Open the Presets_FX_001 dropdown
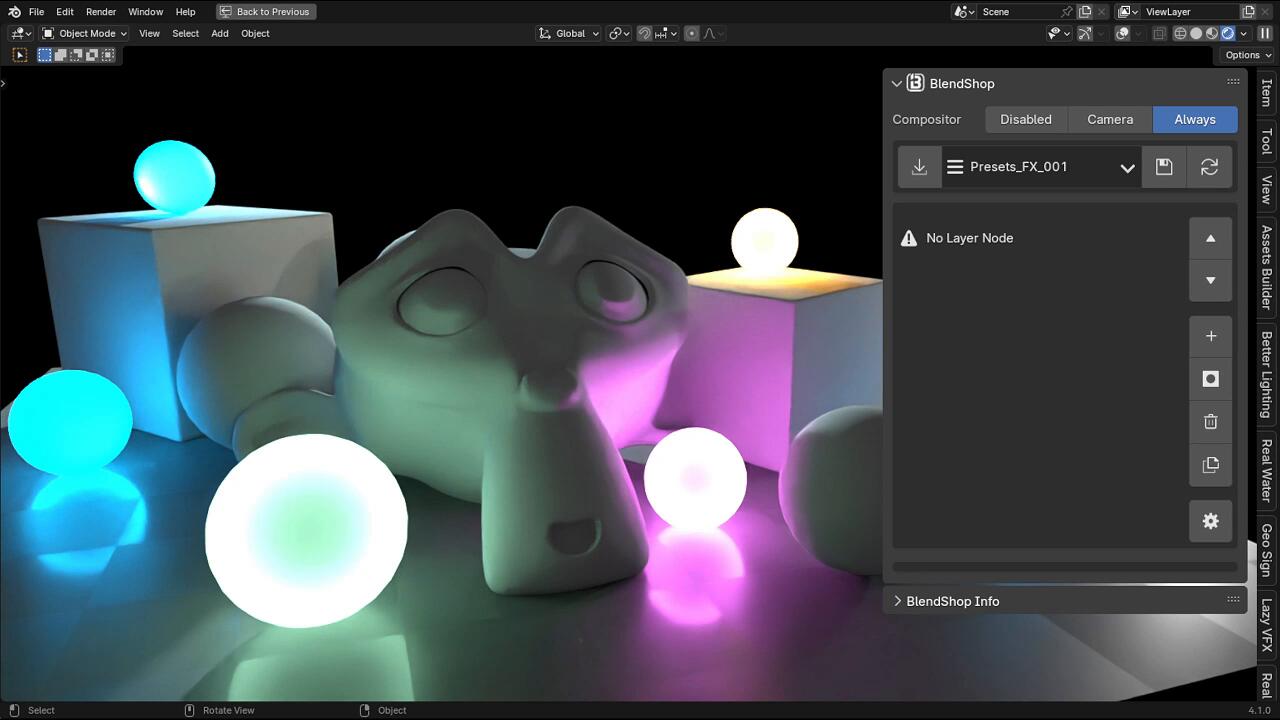The height and width of the screenshot is (720, 1280). (x=1040, y=166)
